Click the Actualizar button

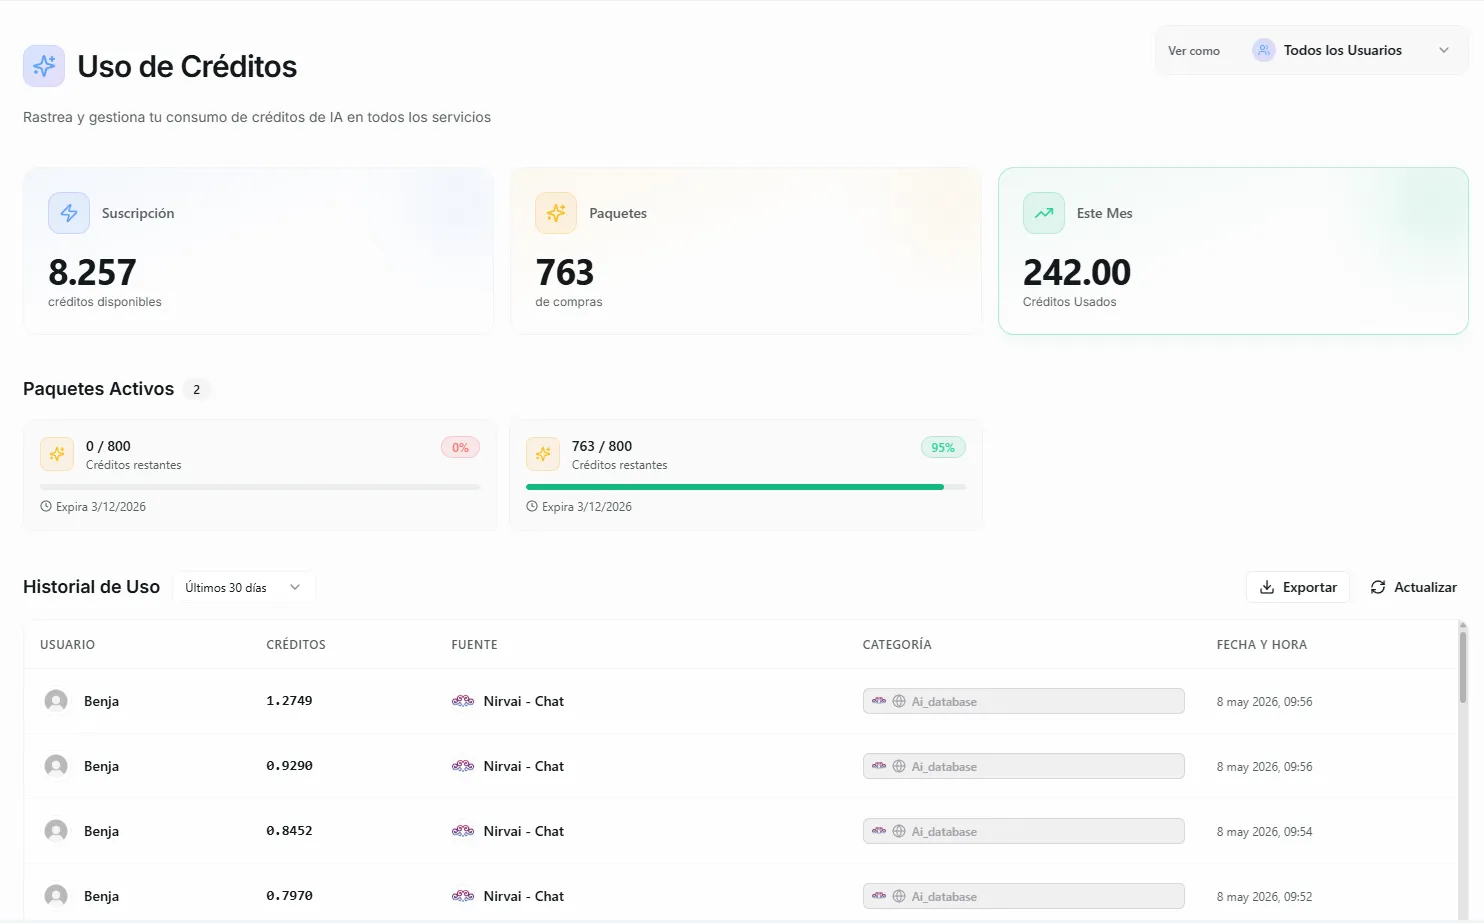click(x=1413, y=587)
